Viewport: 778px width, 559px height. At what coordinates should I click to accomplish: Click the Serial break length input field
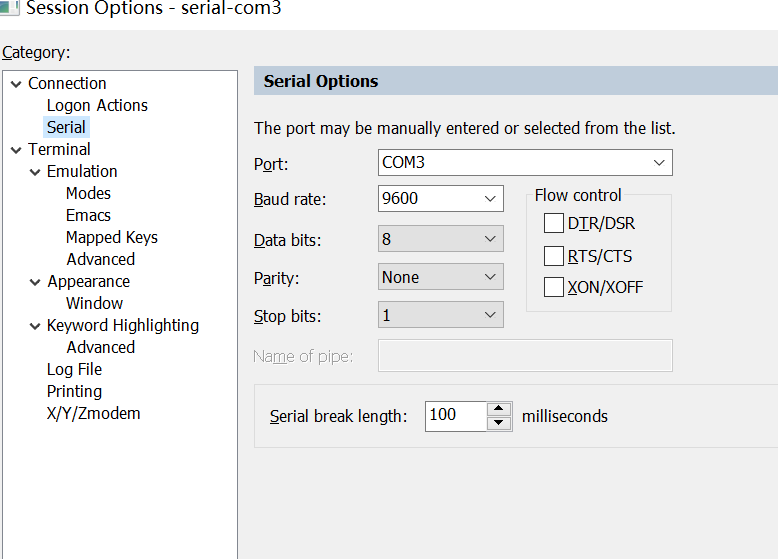(x=455, y=415)
